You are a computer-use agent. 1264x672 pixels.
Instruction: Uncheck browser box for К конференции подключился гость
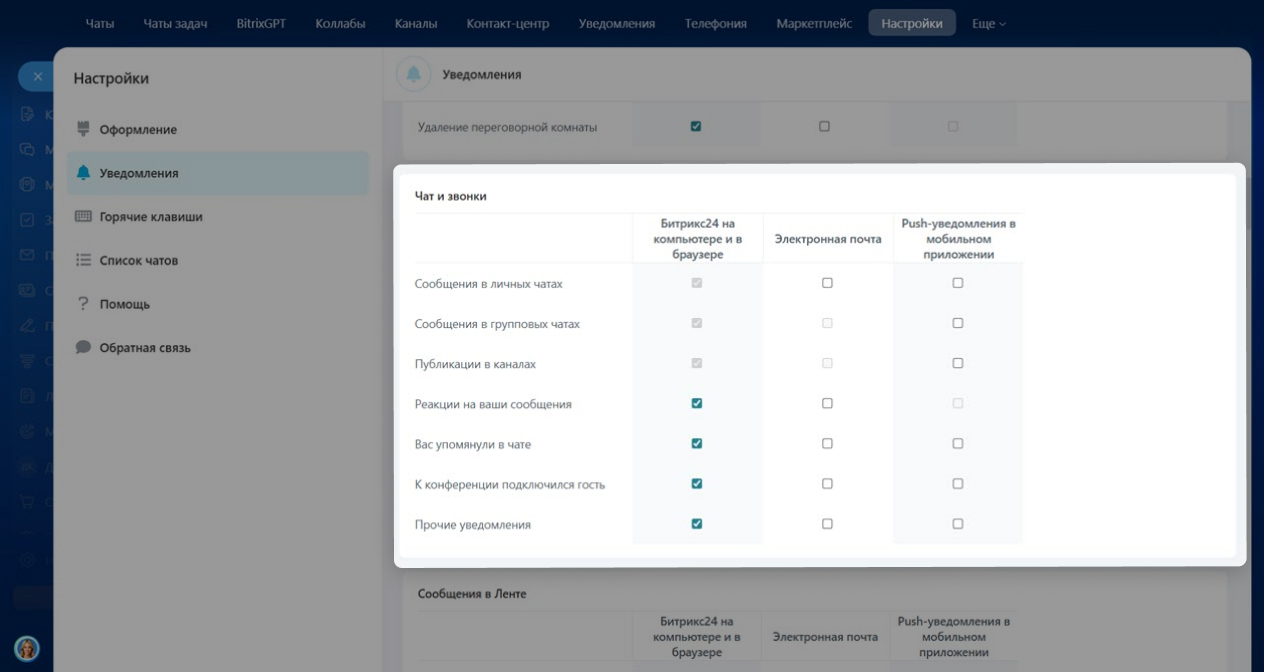[x=697, y=484]
